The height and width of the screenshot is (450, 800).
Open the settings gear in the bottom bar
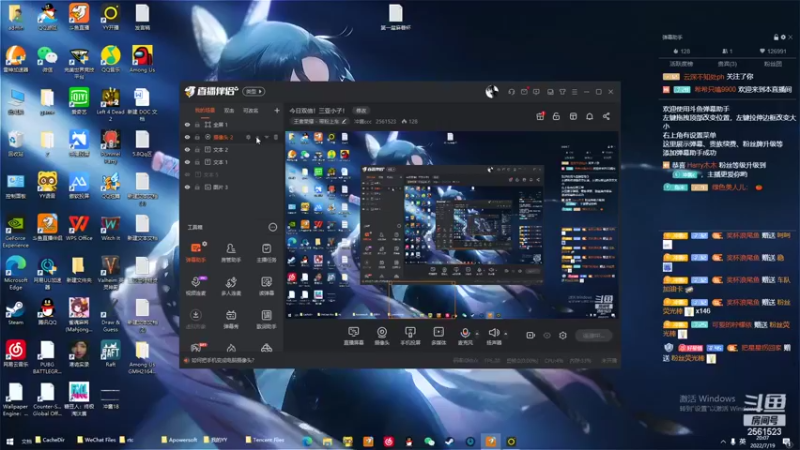coord(563,335)
